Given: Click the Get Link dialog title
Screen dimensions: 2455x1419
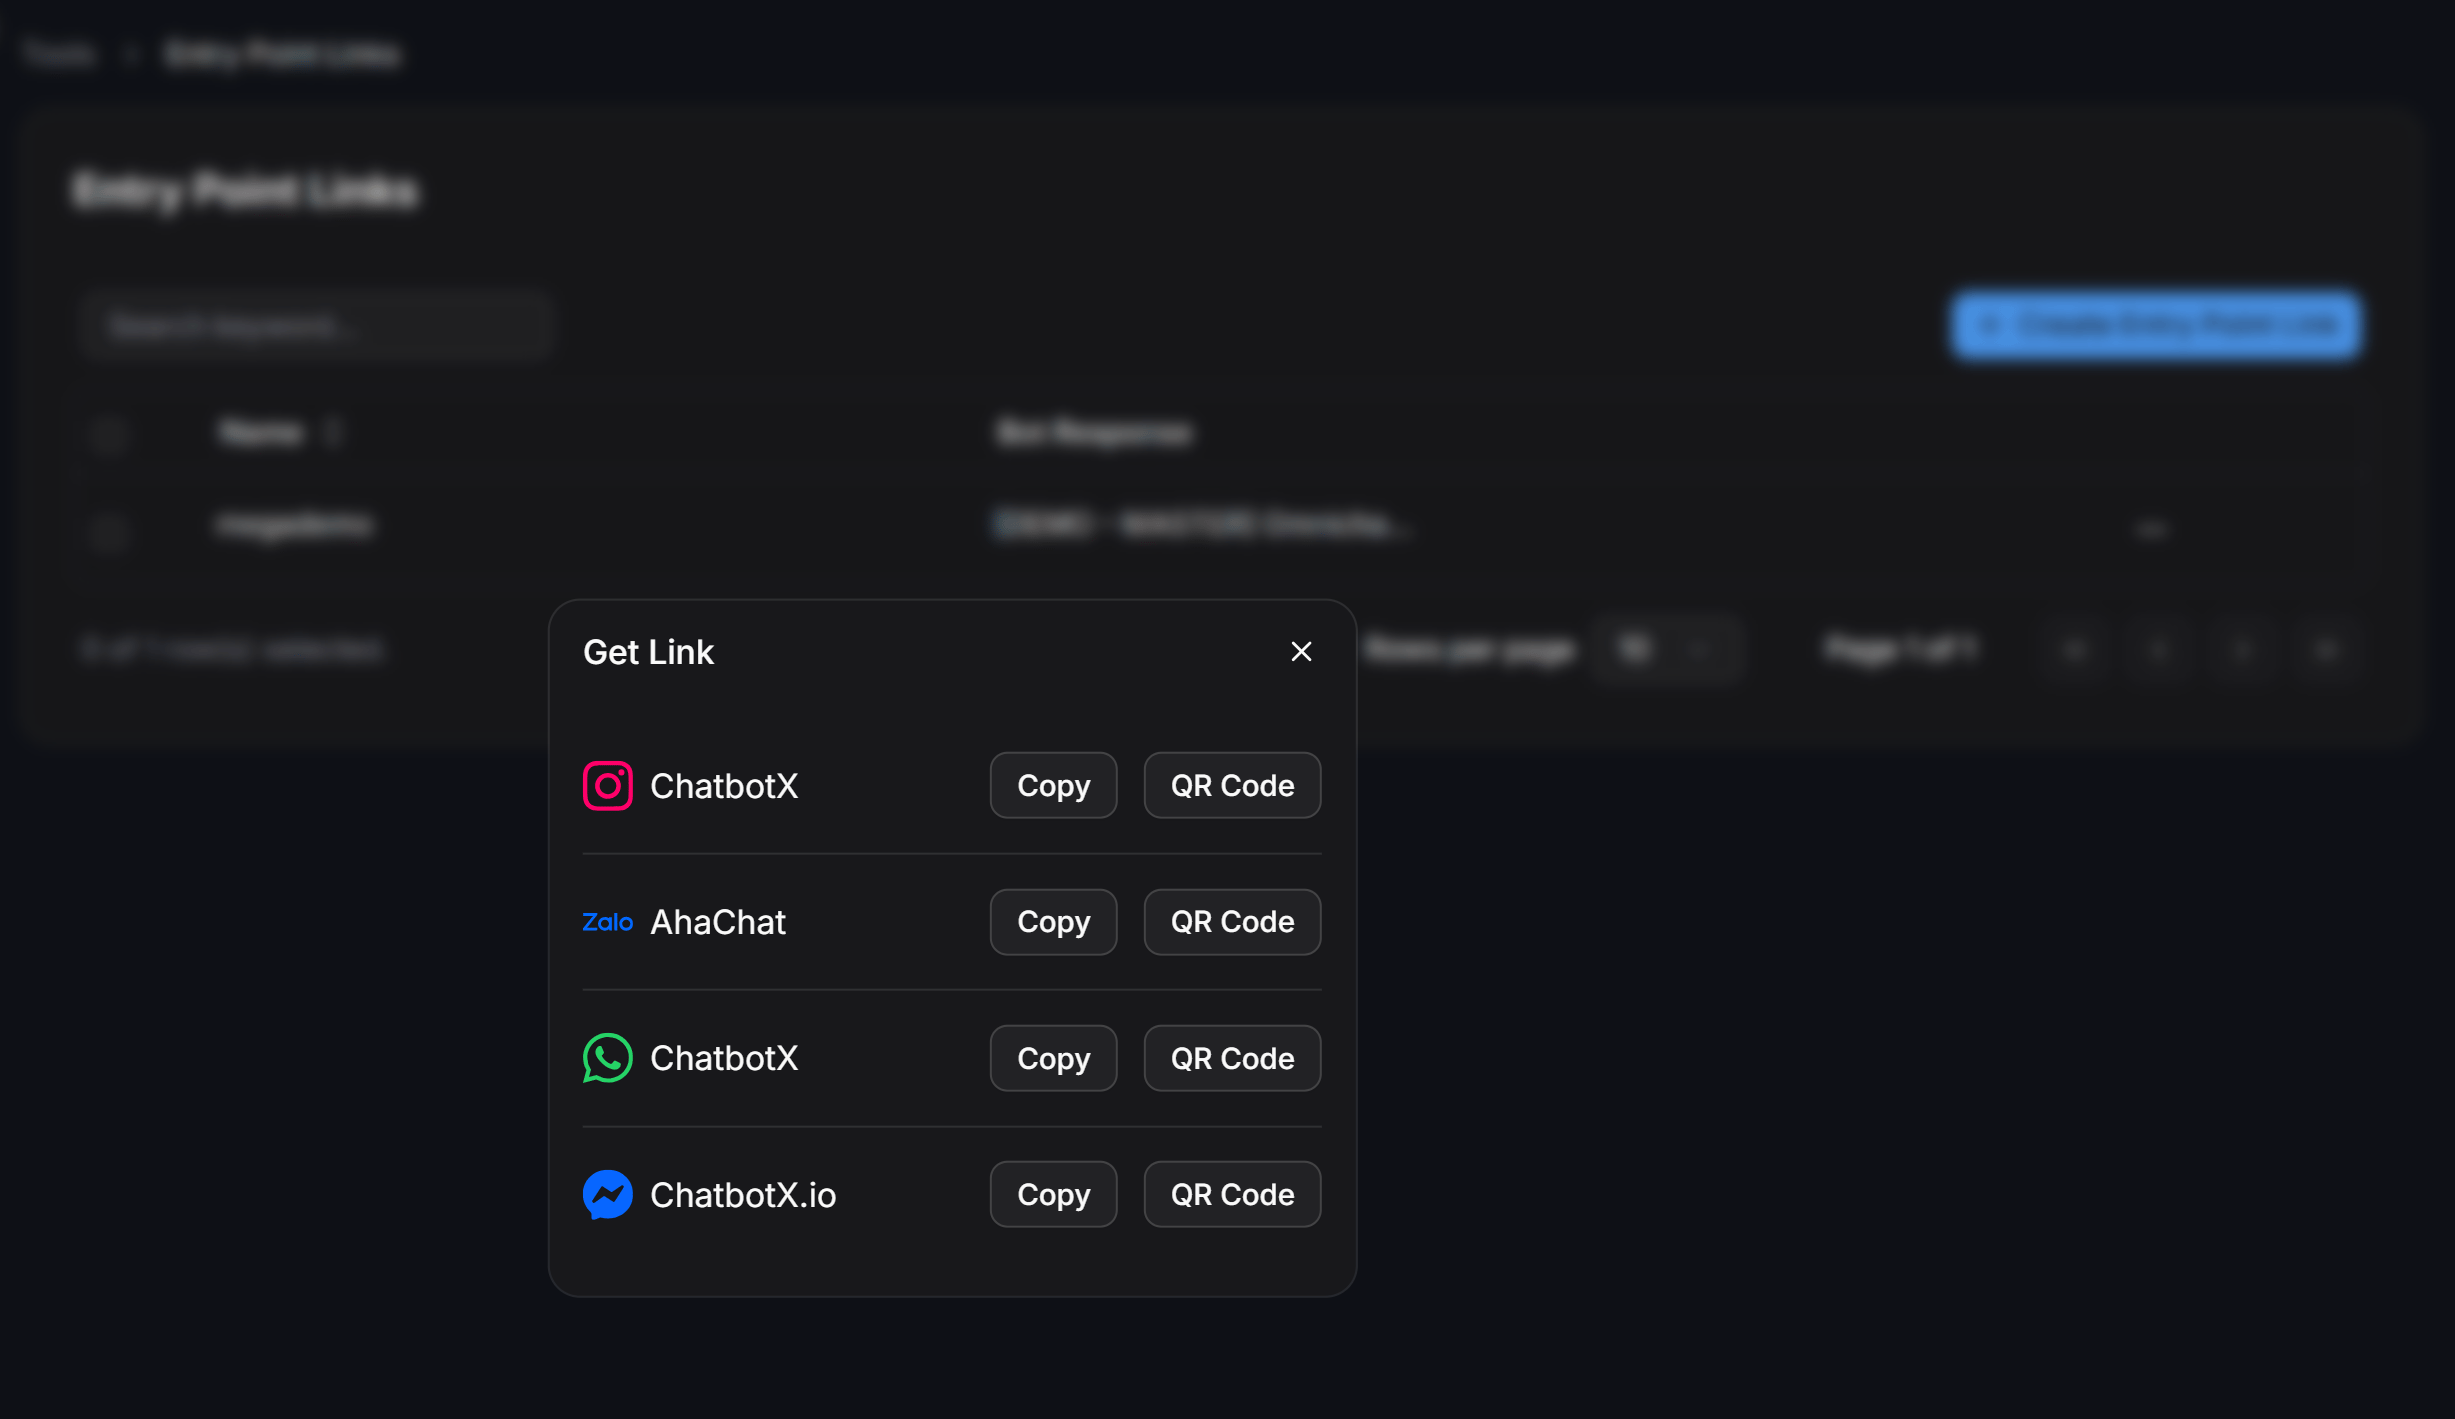Looking at the screenshot, I should coord(648,652).
